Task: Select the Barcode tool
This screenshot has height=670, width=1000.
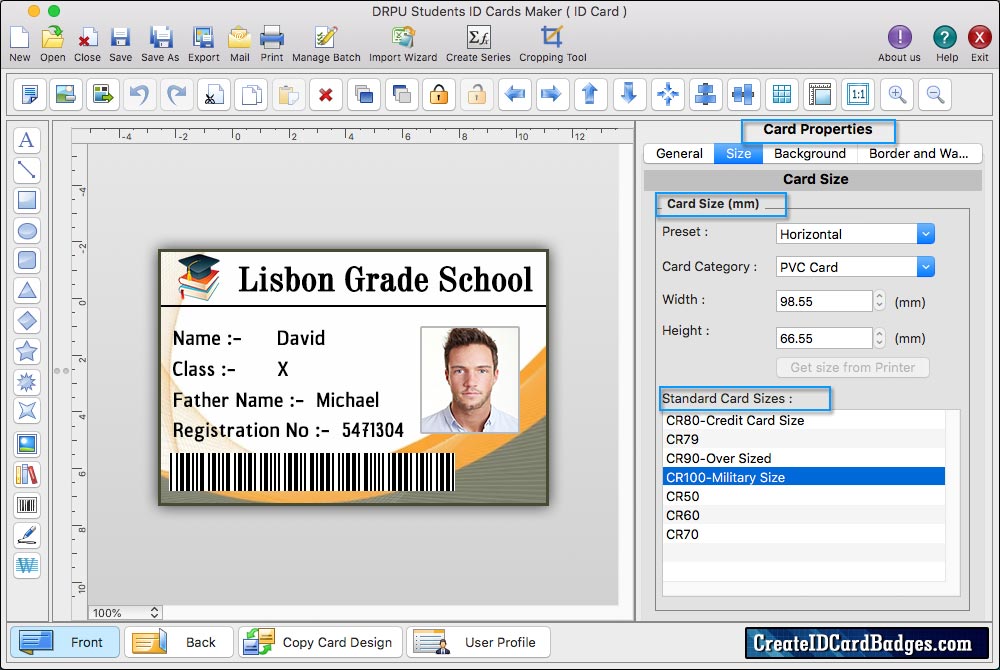Action: (x=27, y=506)
